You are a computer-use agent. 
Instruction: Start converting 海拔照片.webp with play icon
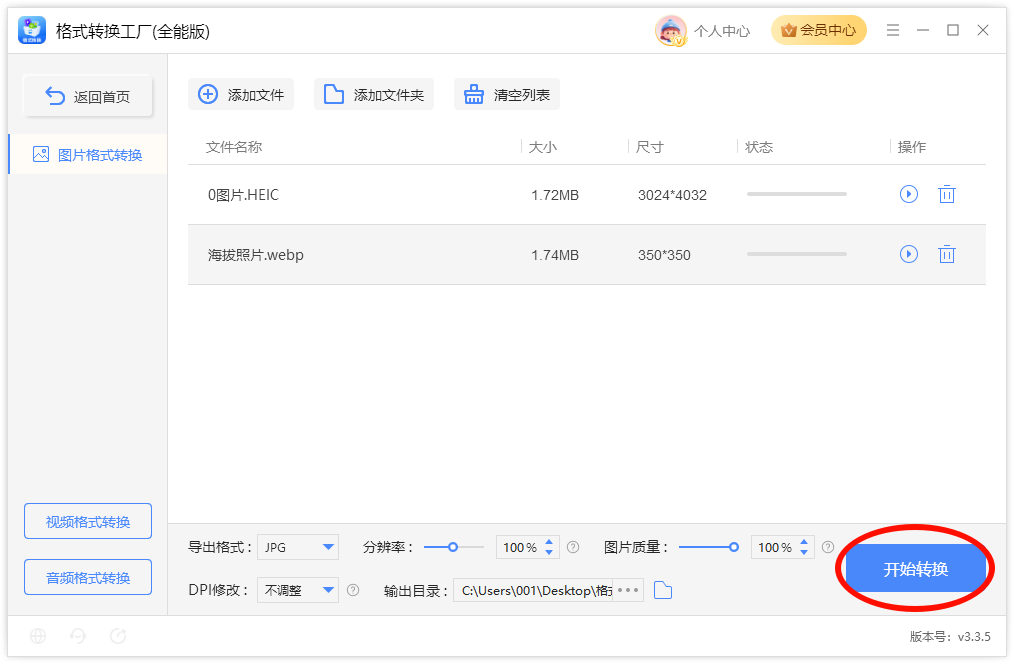pyautogui.click(x=909, y=254)
